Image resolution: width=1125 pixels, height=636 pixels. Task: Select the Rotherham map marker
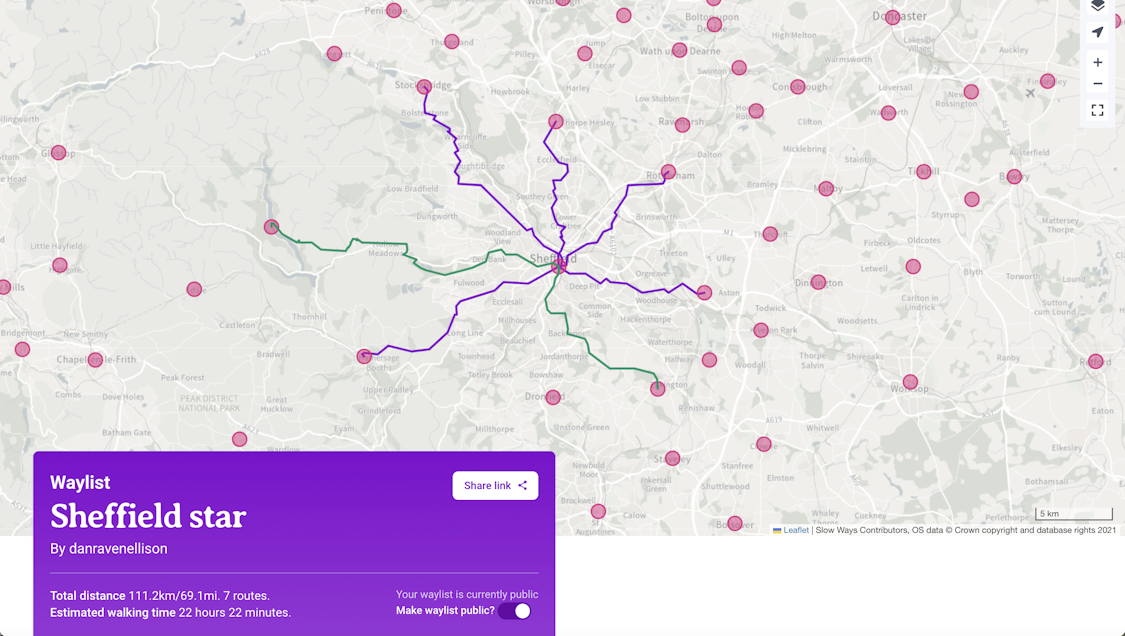(668, 172)
